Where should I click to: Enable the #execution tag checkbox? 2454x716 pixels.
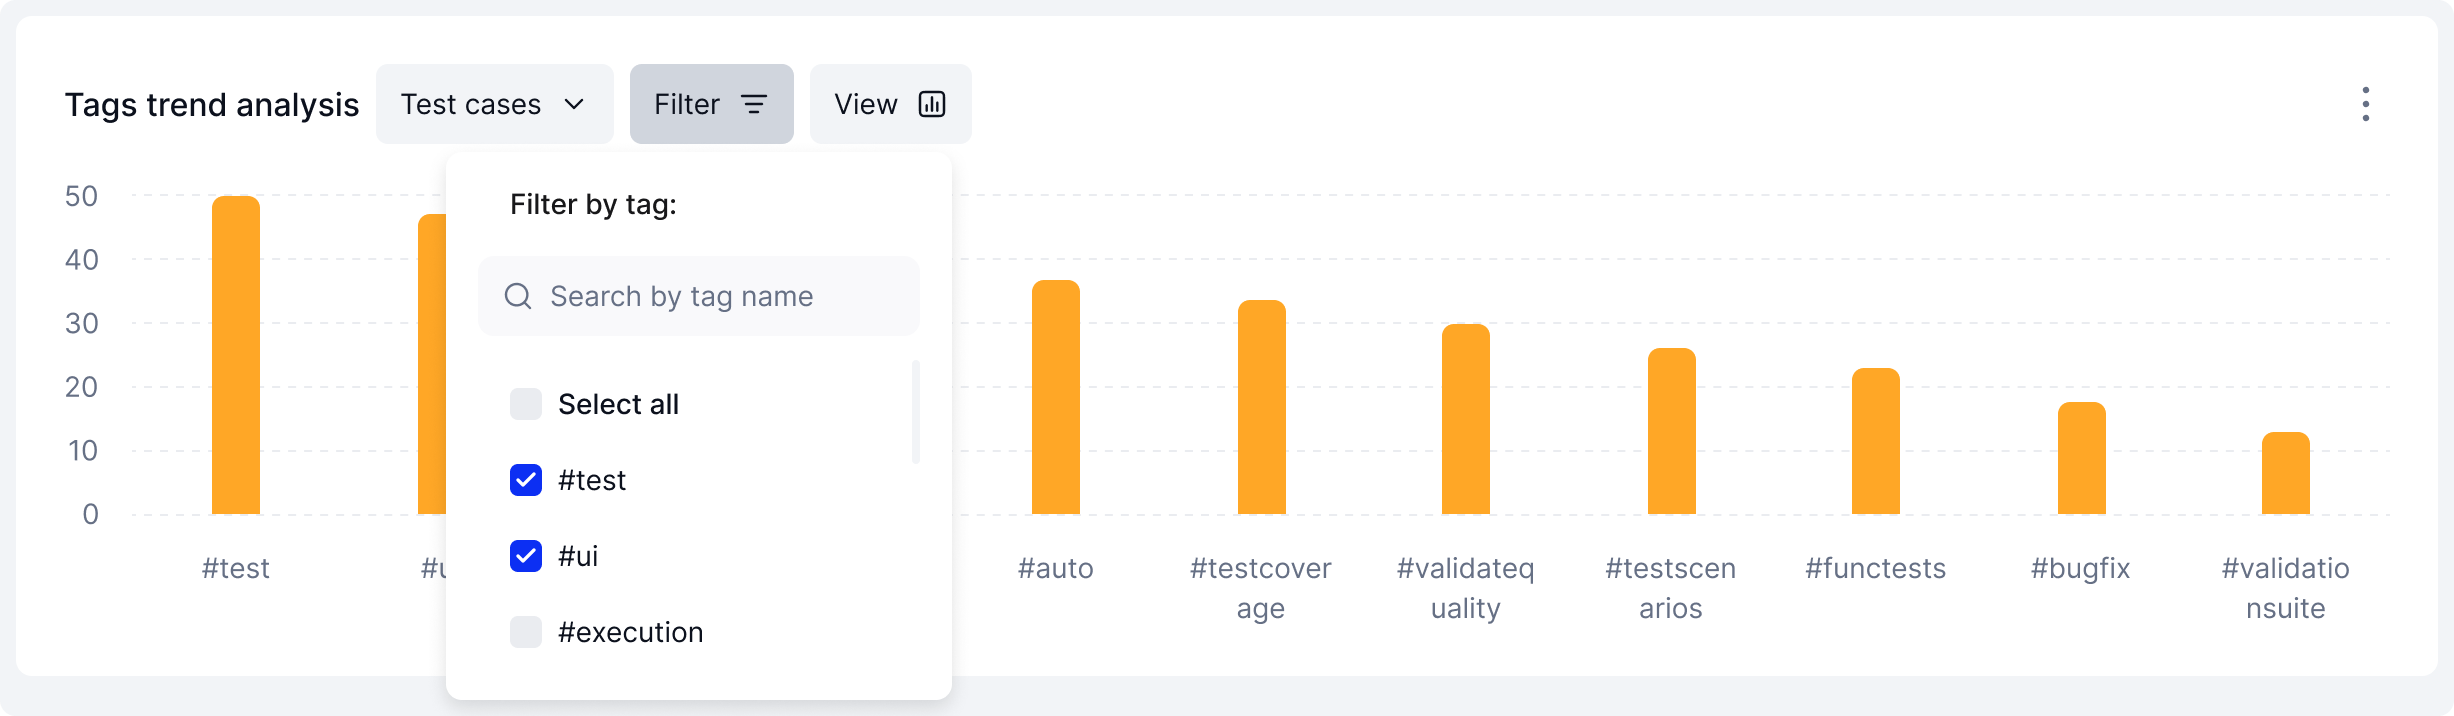(x=526, y=632)
